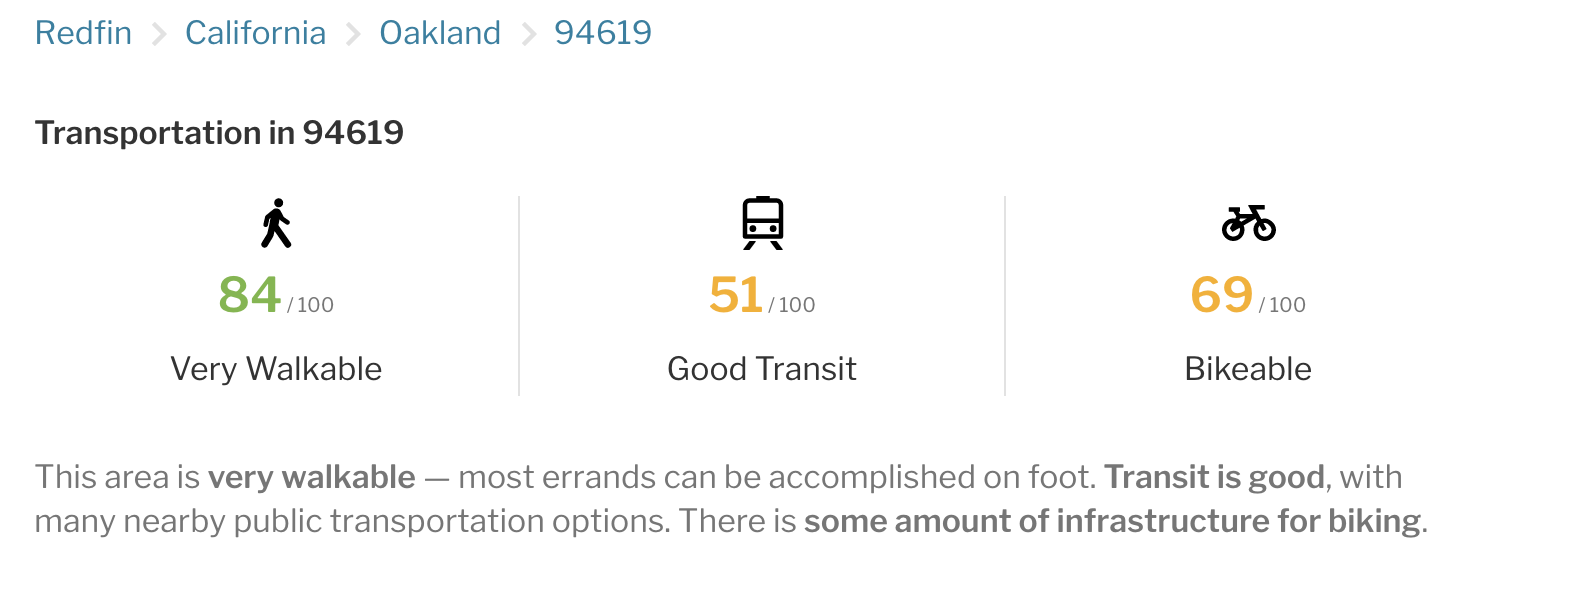Click the walking pedestrian icon
The image size is (1574, 592).
pos(276,223)
